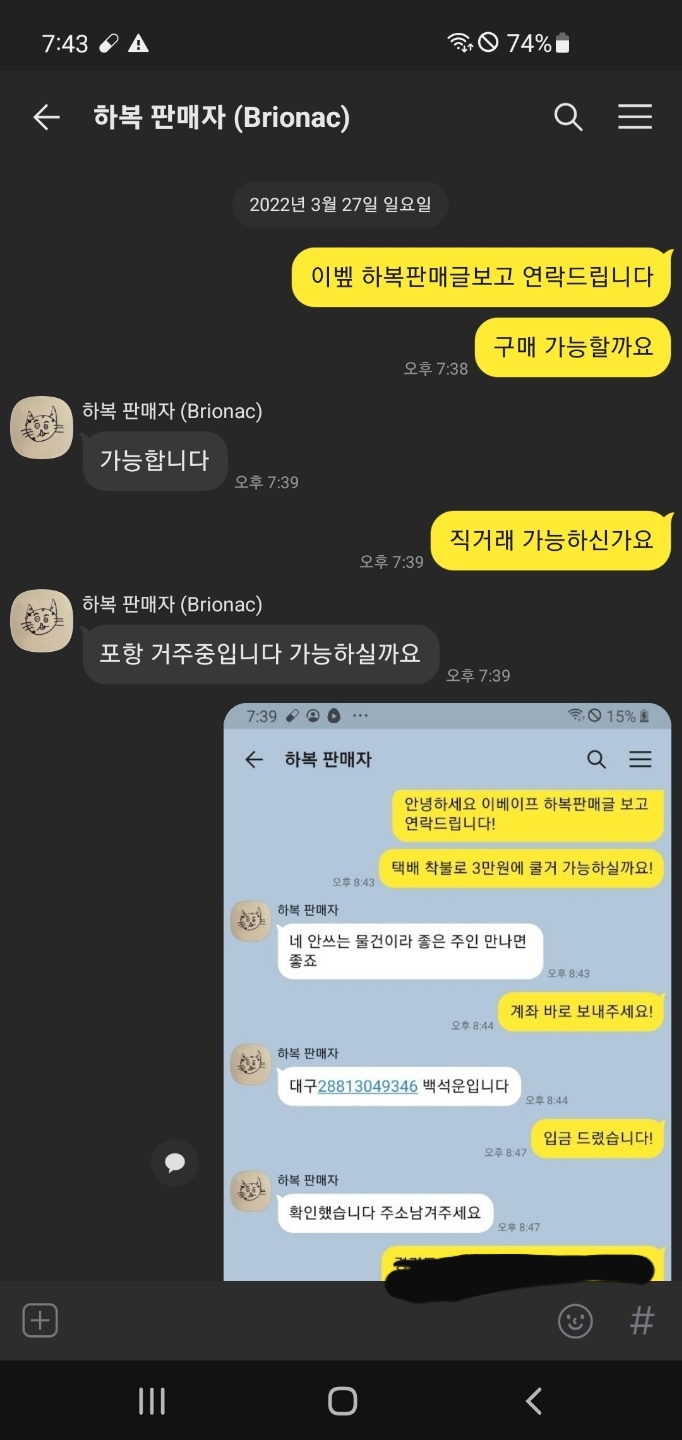682x1440 pixels.
Task: Tap the 포항 거주중입니다 message bubble
Action: click(260, 654)
